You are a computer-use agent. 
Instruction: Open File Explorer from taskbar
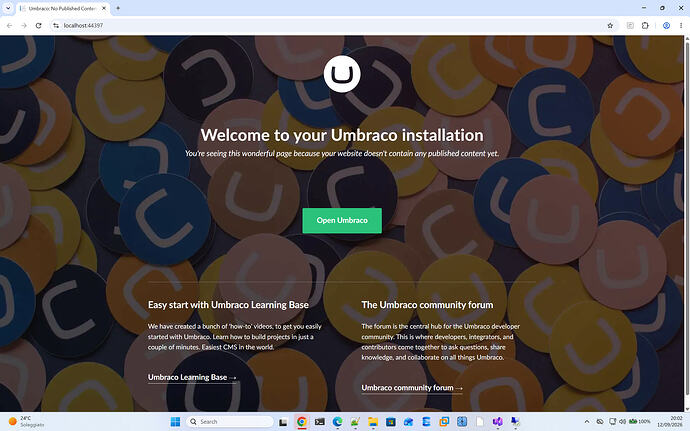[x=373, y=422]
